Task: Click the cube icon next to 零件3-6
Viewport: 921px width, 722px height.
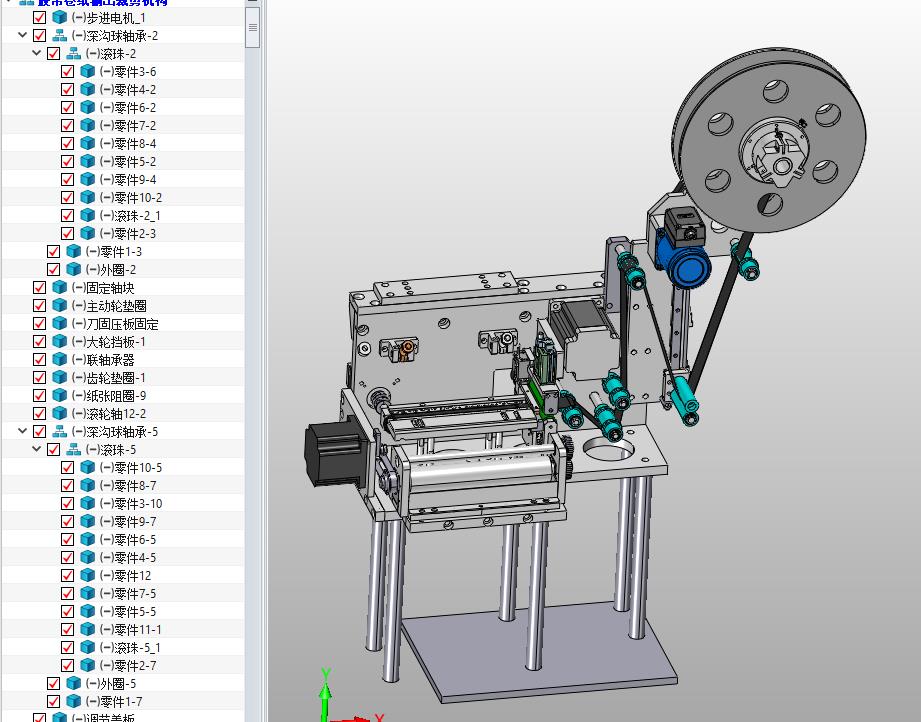Action: [x=88, y=72]
